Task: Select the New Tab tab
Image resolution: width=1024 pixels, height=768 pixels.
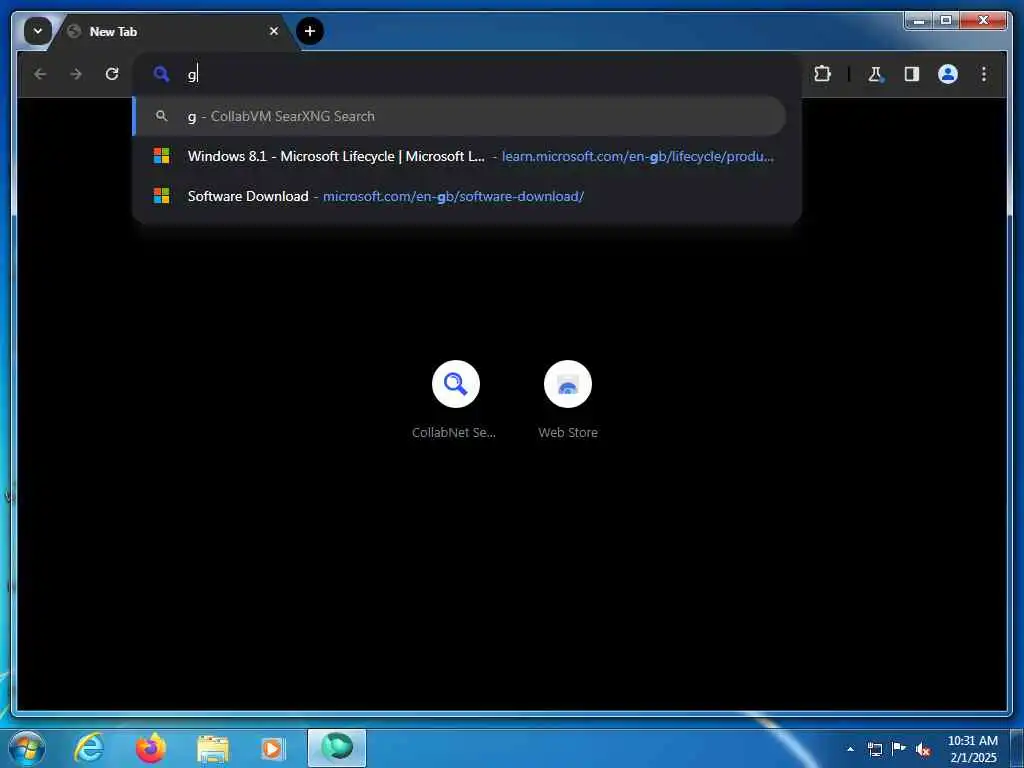Action: tap(174, 31)
